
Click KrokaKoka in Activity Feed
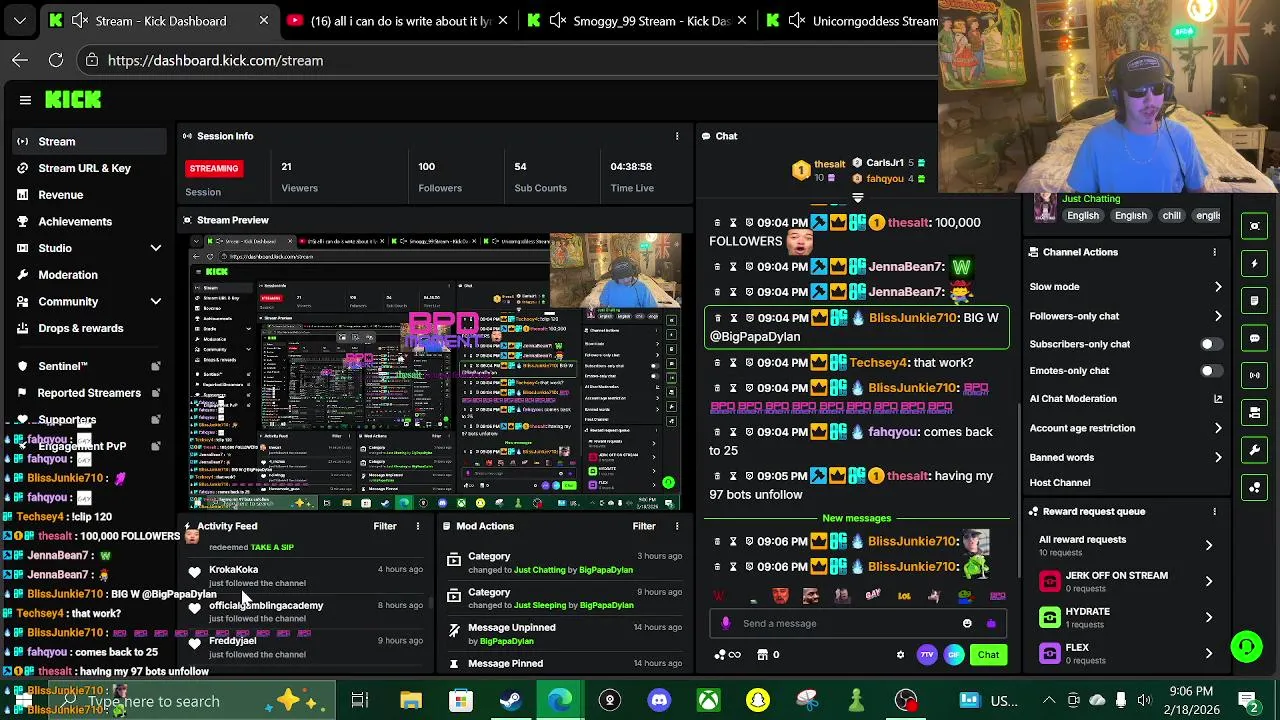pos(233,570)
